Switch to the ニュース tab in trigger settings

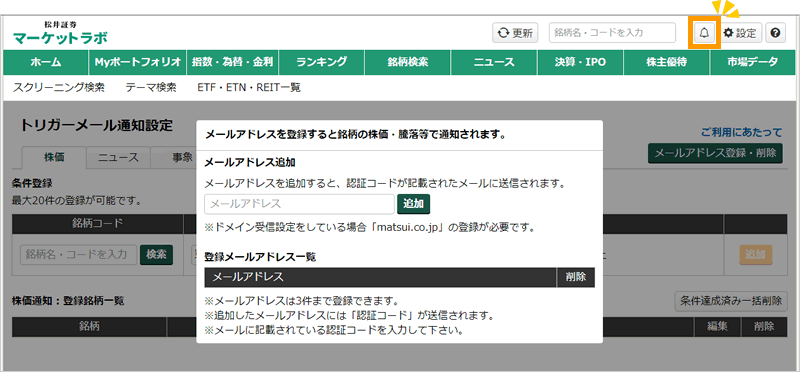(118, 158)
